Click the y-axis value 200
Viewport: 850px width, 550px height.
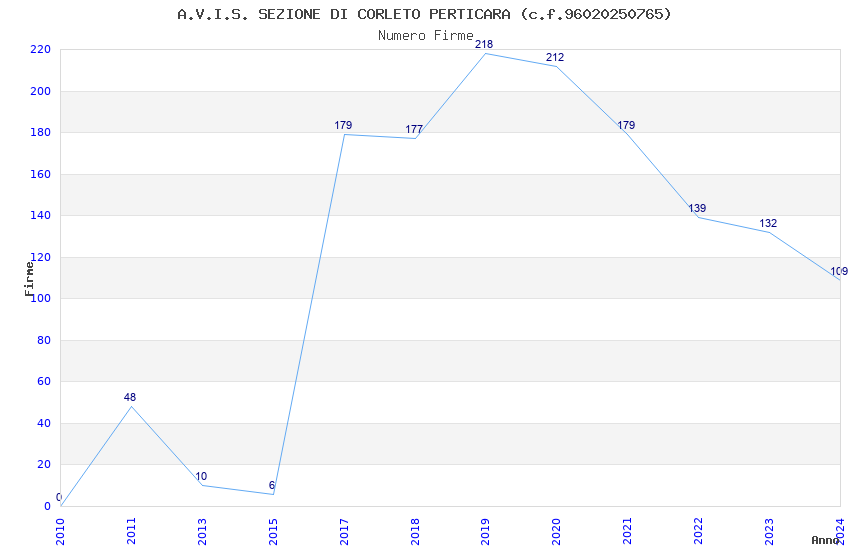tap(41, 92)
